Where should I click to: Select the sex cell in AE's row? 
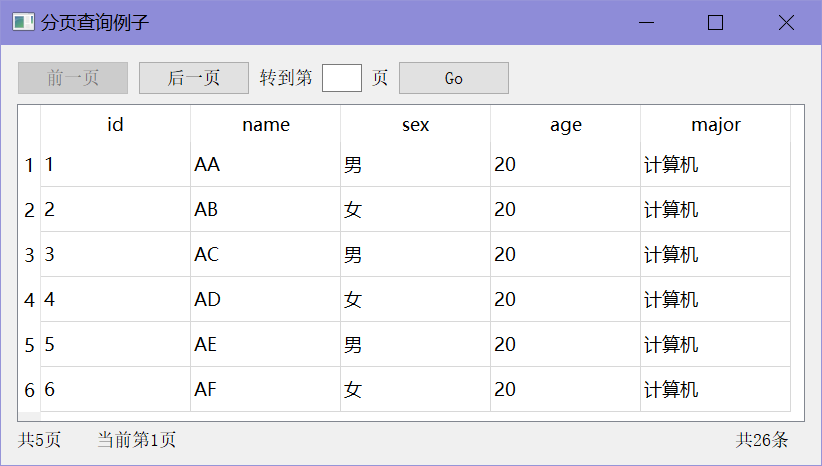[x=416, y=344]
